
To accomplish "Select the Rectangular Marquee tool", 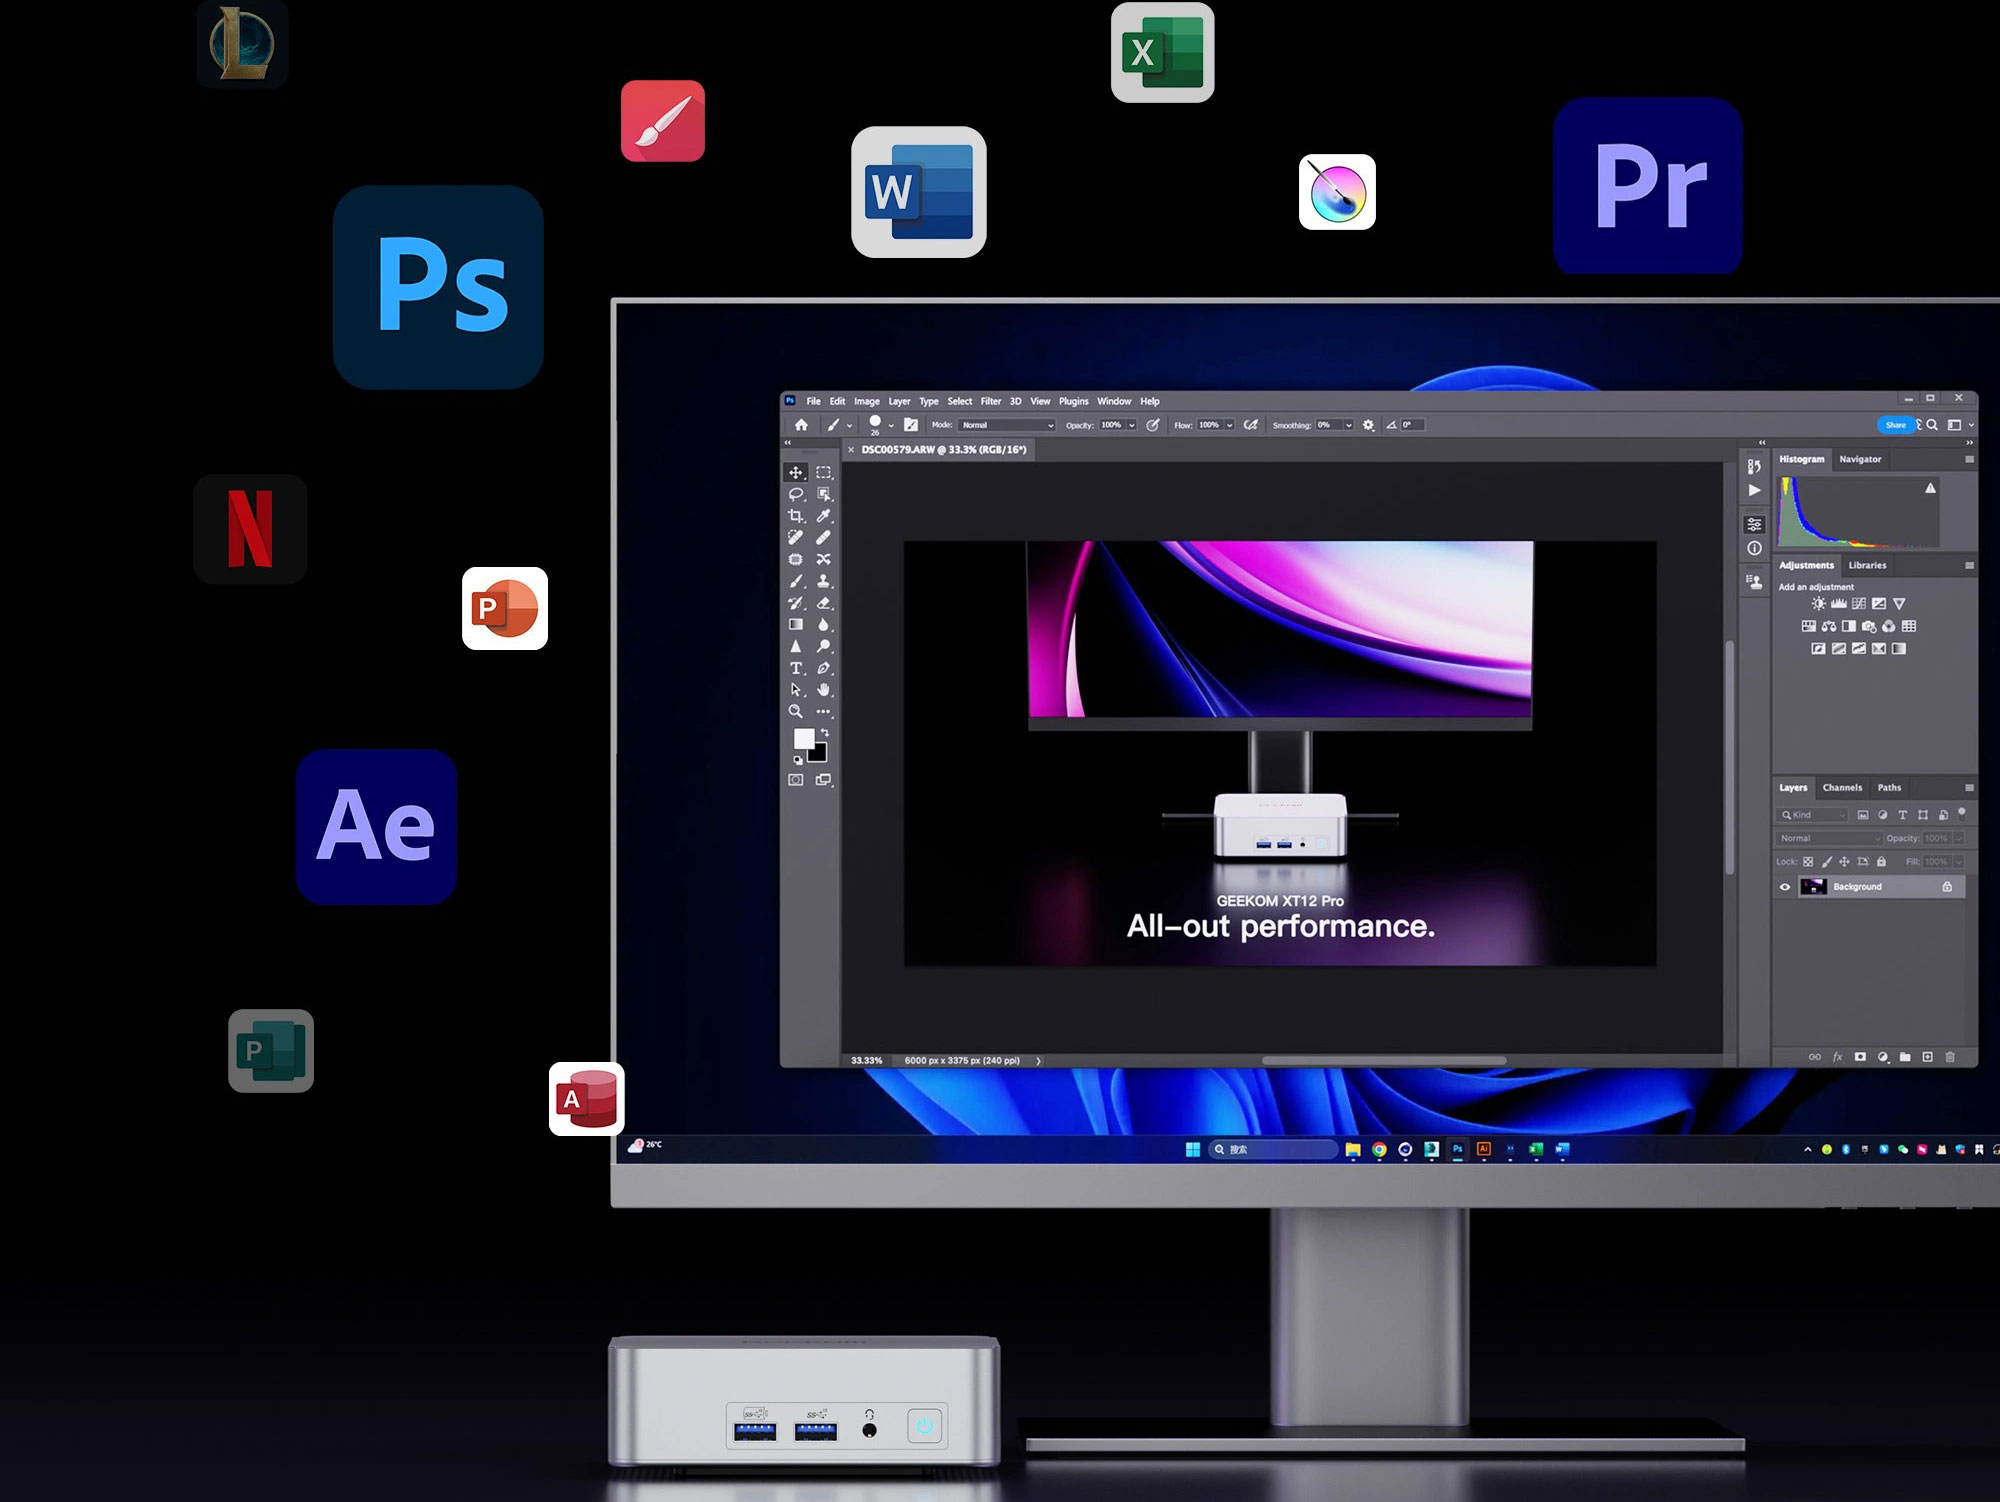I will pos(824,472).
